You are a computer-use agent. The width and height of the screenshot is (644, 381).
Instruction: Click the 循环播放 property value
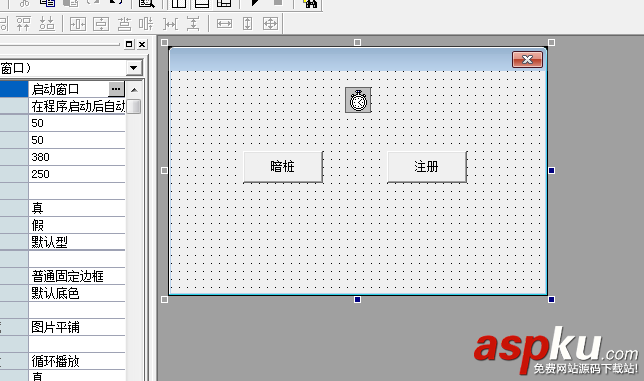77,361
